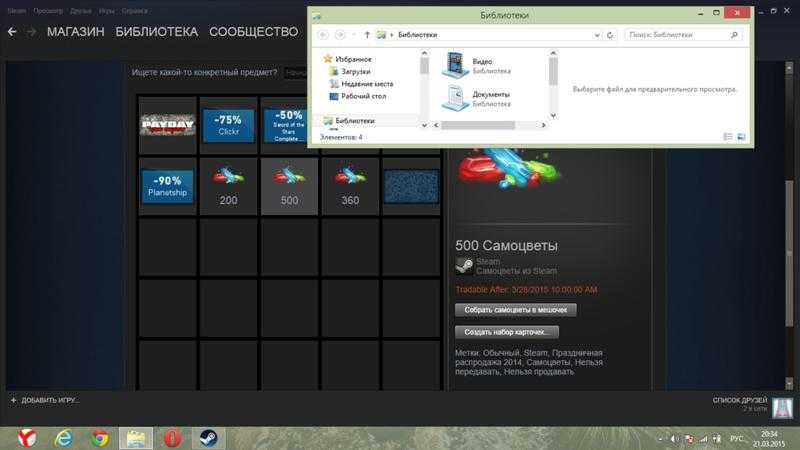Click Steam's right-side vertical scrollbar
This screenshot has width=800, height=450.
point(789,253)
